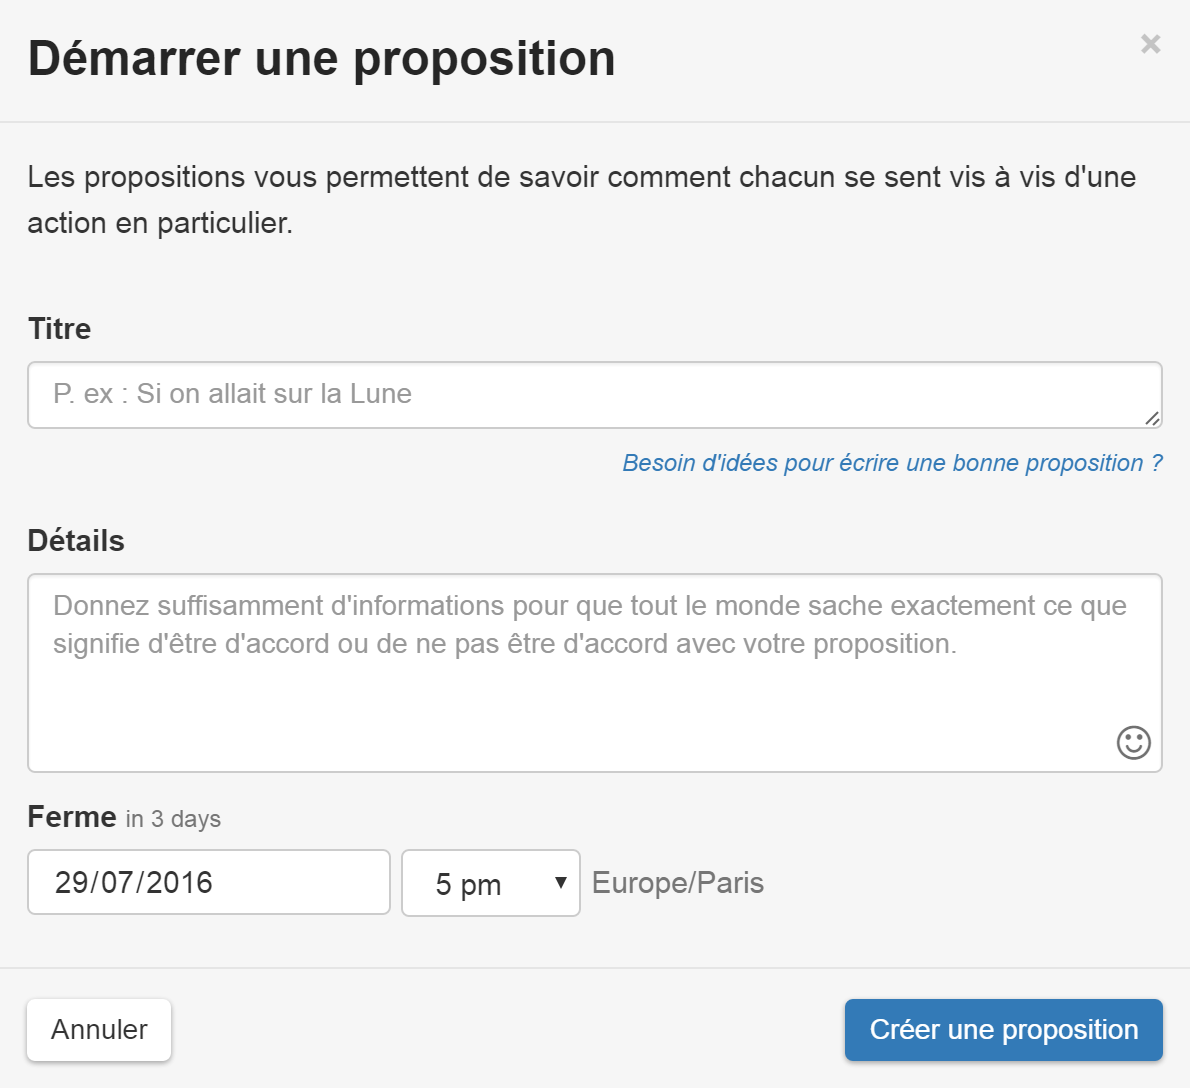Click the 'Titre' label above the field
The image size is (1190, 1088).
click(x=59, y=328)
